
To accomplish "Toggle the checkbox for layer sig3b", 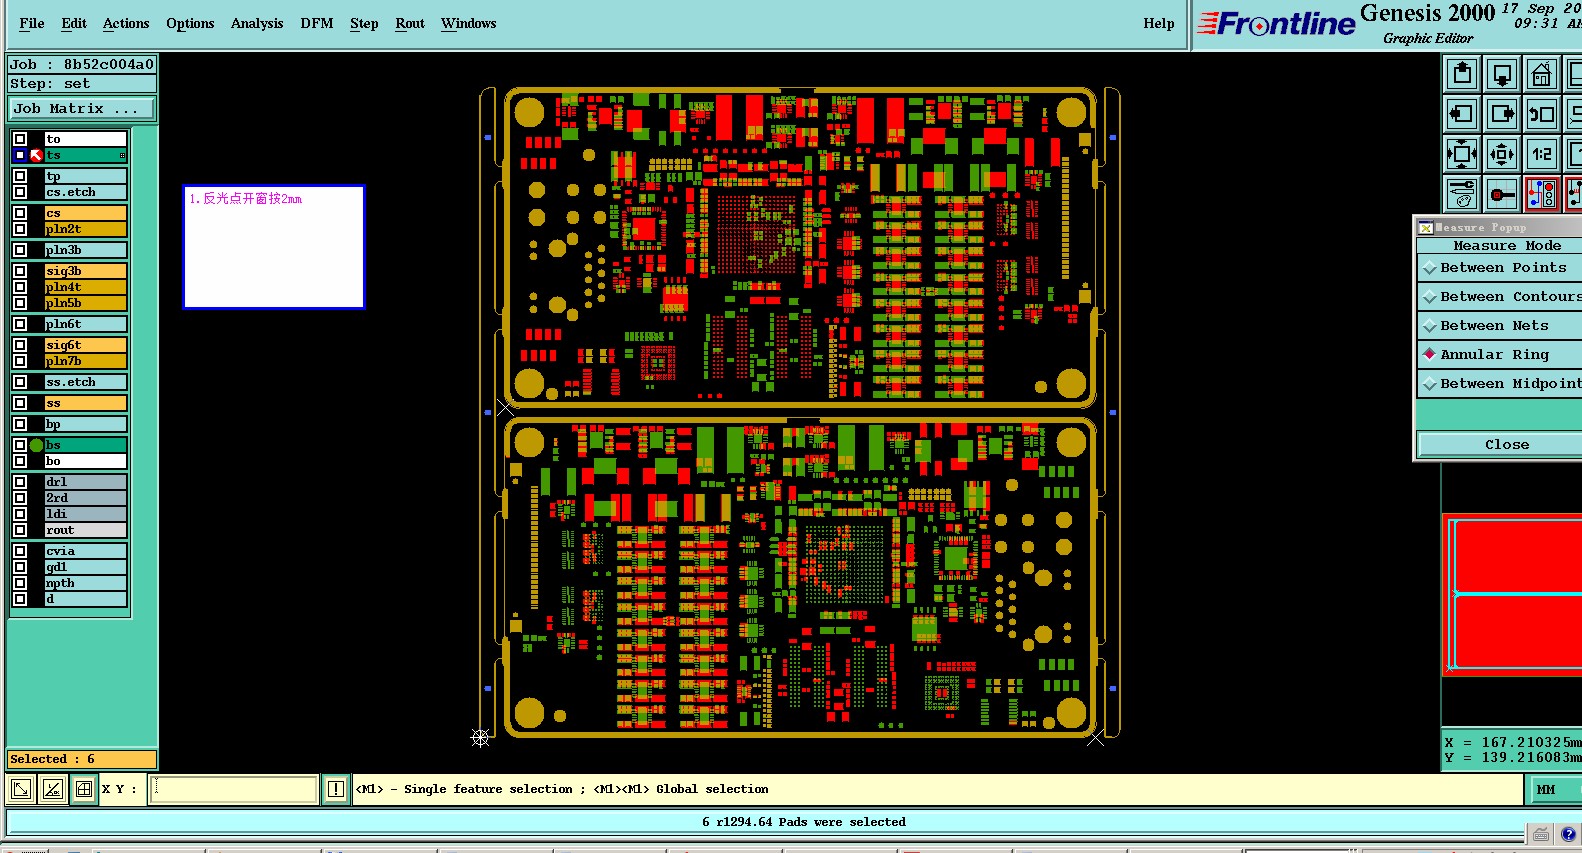I will [x=20, y=271].
